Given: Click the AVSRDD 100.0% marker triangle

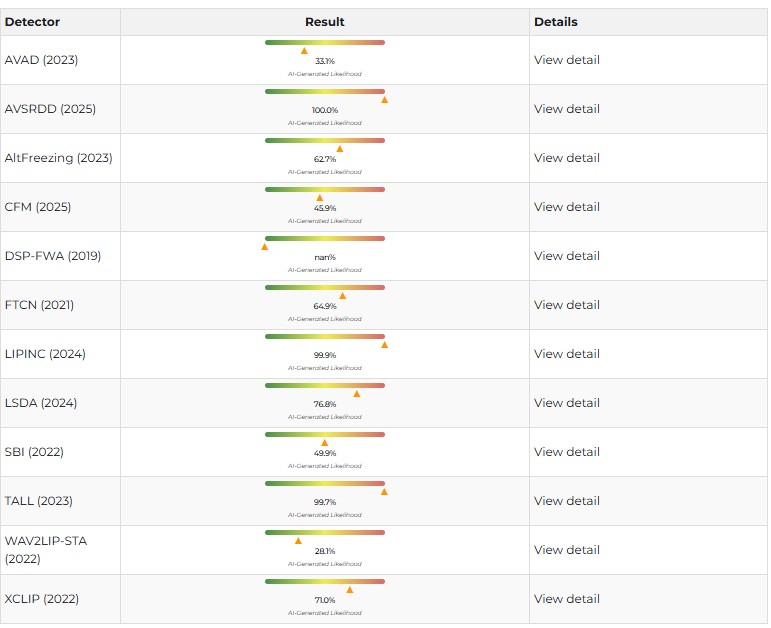Looking at the screenshot, I should 384,100.
